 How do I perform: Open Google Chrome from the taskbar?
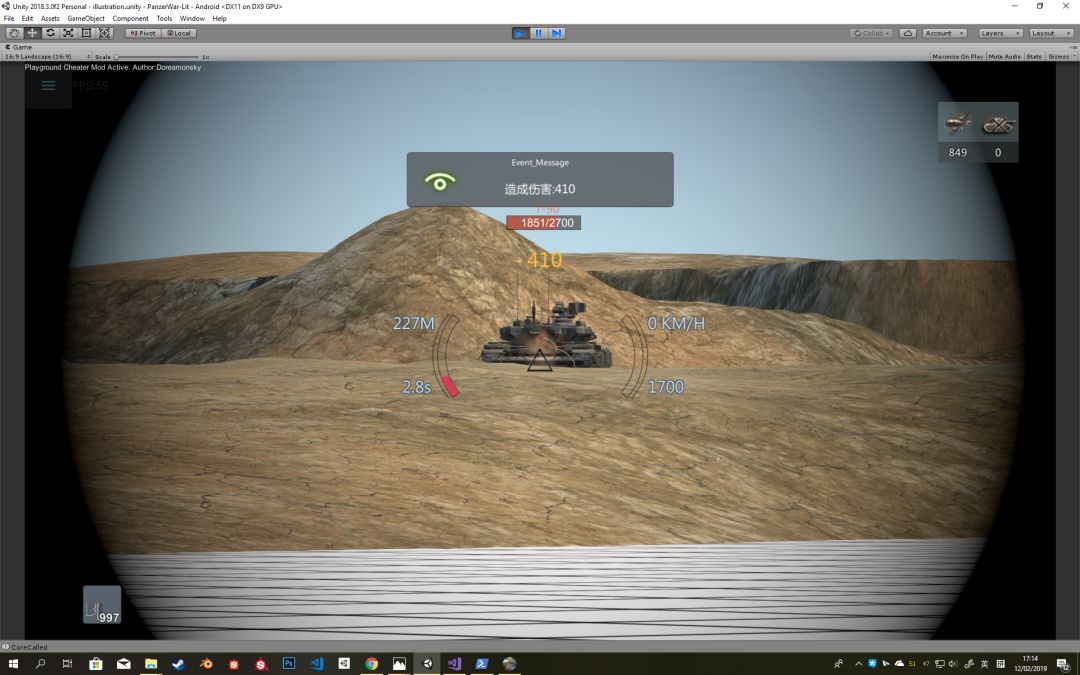click(x=371, y=663)
